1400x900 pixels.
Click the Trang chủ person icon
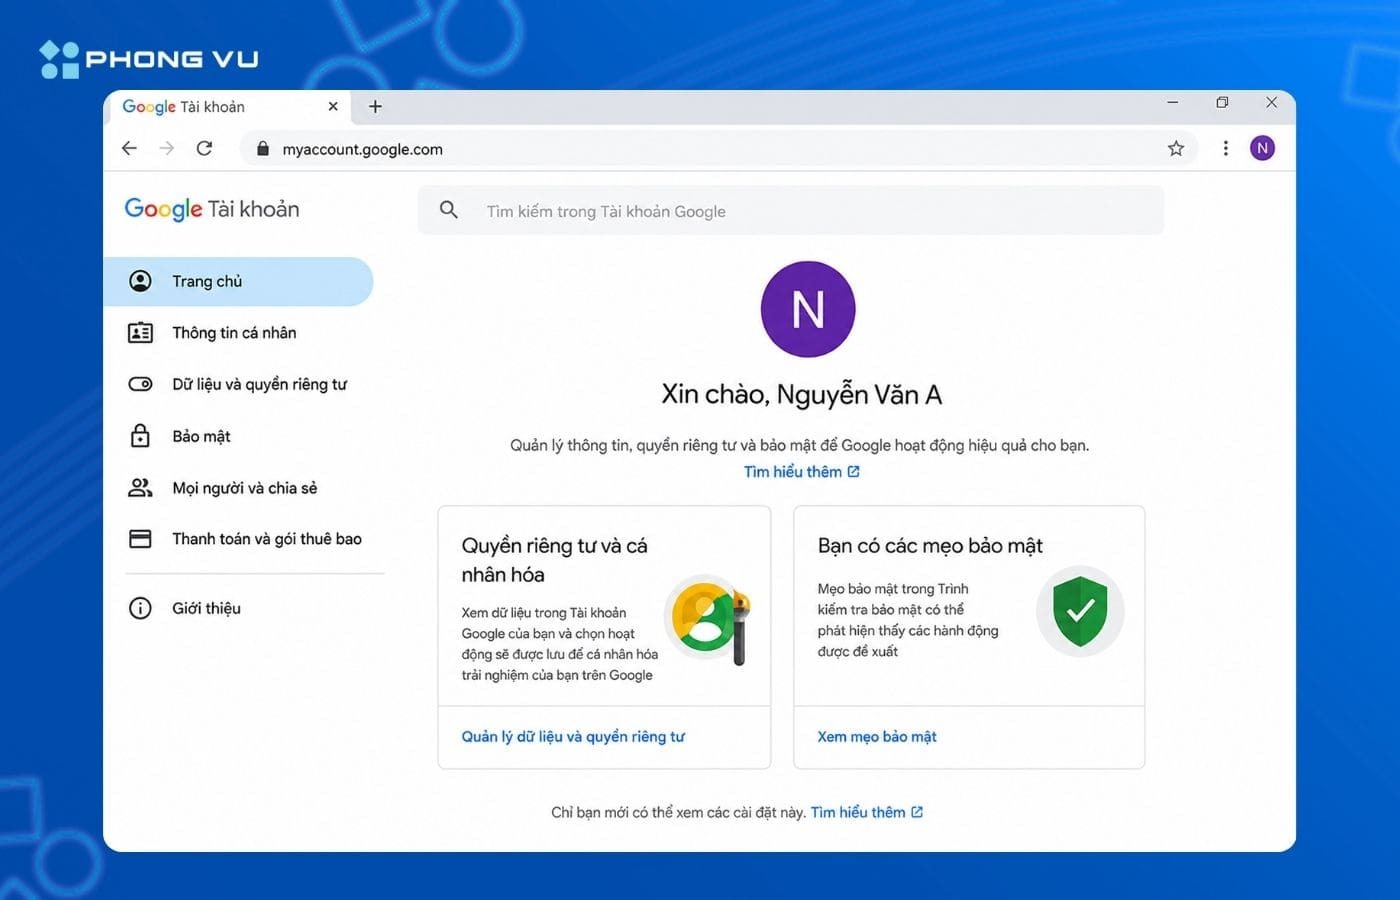[x=141, y=281]
